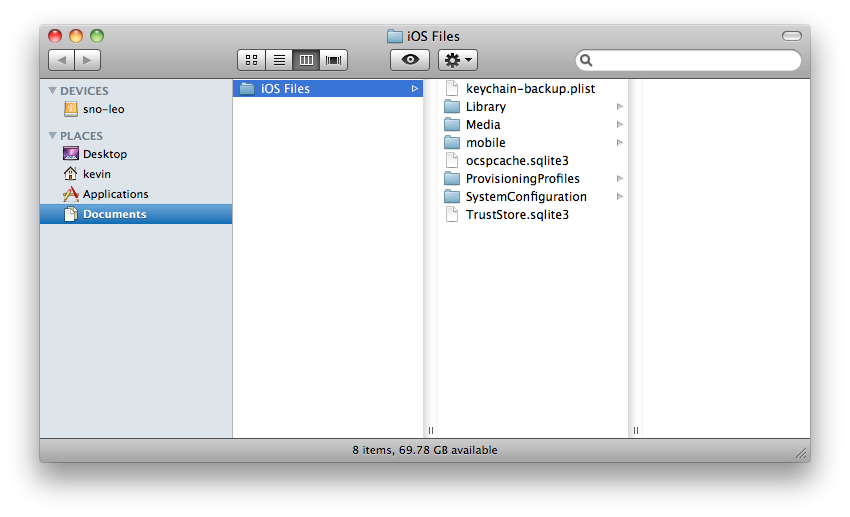Viewport: 850px width, 517px height.
Task: Click the Applications icon in sidebar
Action: click(70, 193)
